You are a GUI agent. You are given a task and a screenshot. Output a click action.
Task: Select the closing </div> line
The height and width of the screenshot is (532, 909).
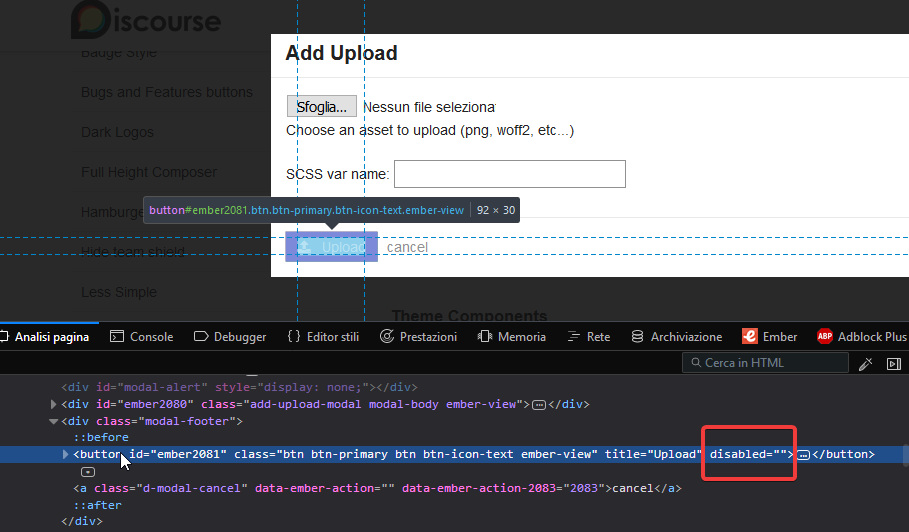(82, 522)
